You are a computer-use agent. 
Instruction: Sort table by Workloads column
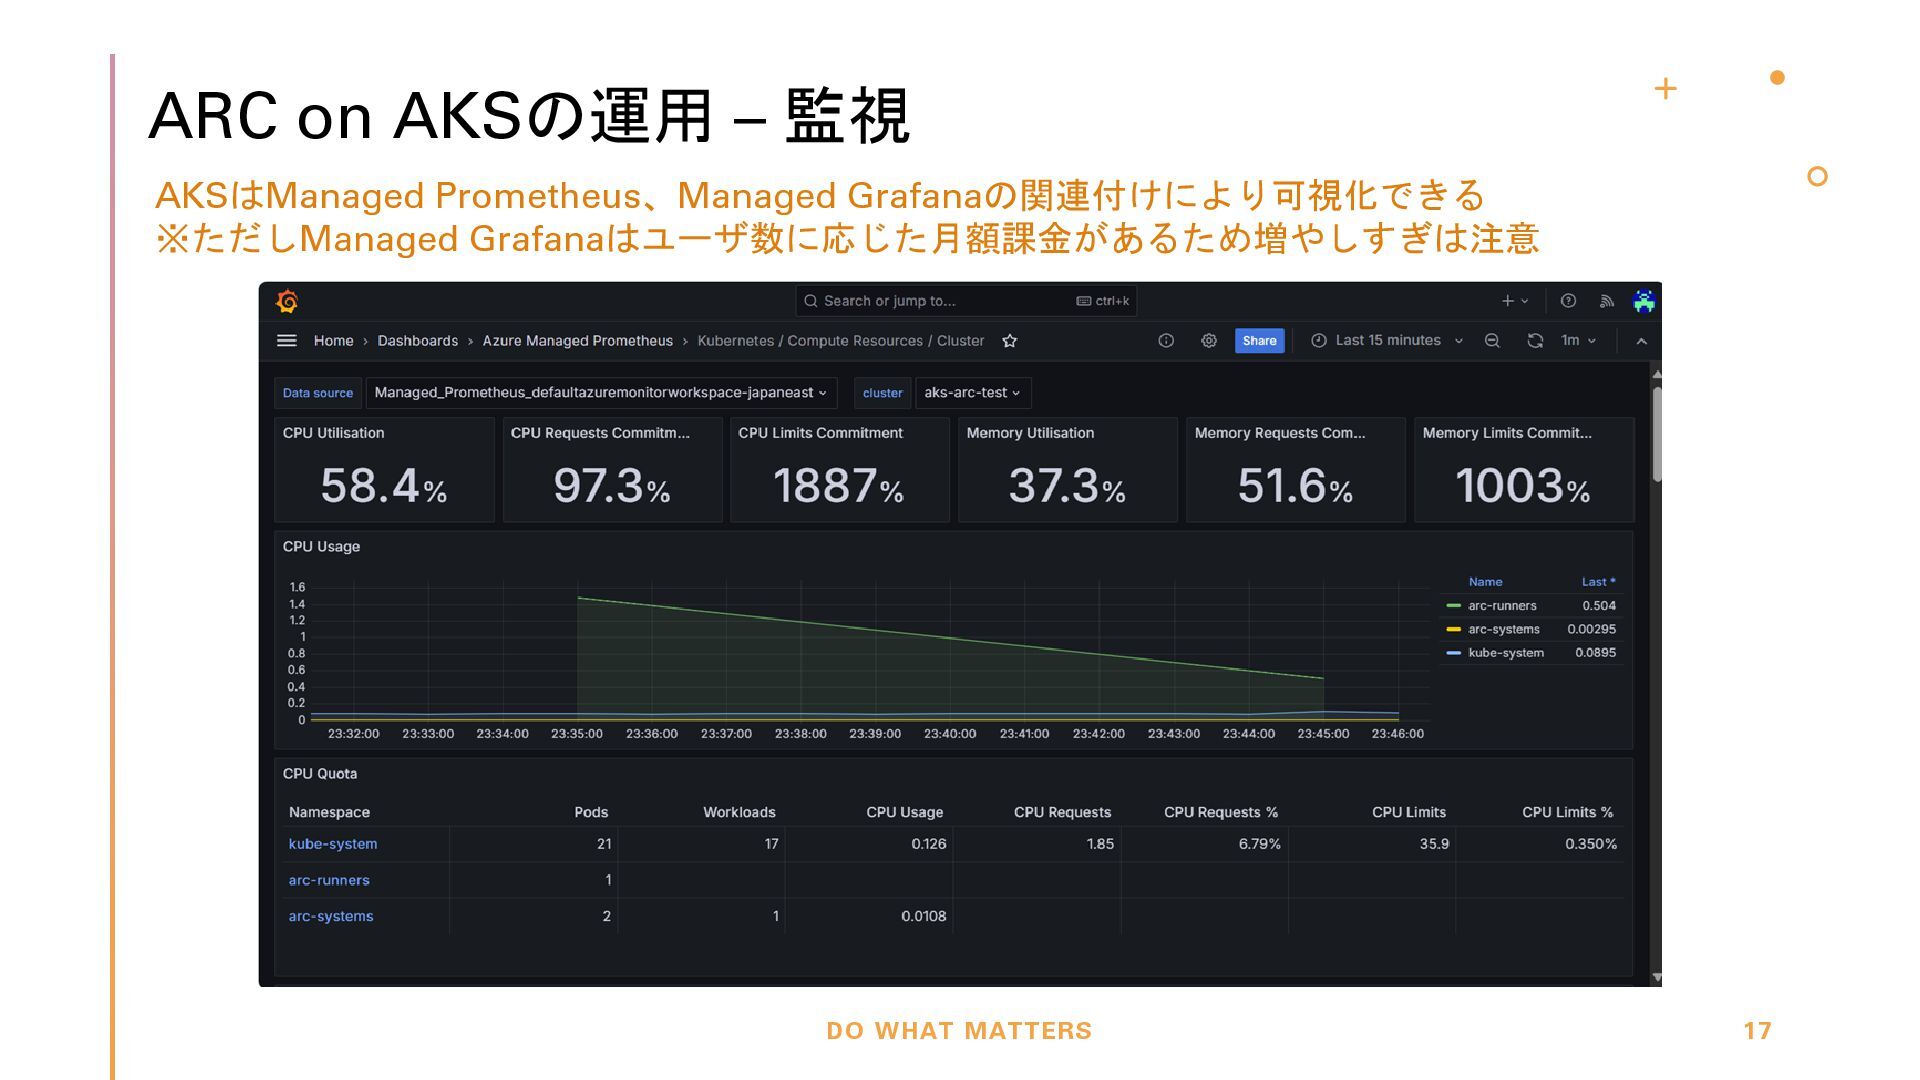click(x=739, y=812)
